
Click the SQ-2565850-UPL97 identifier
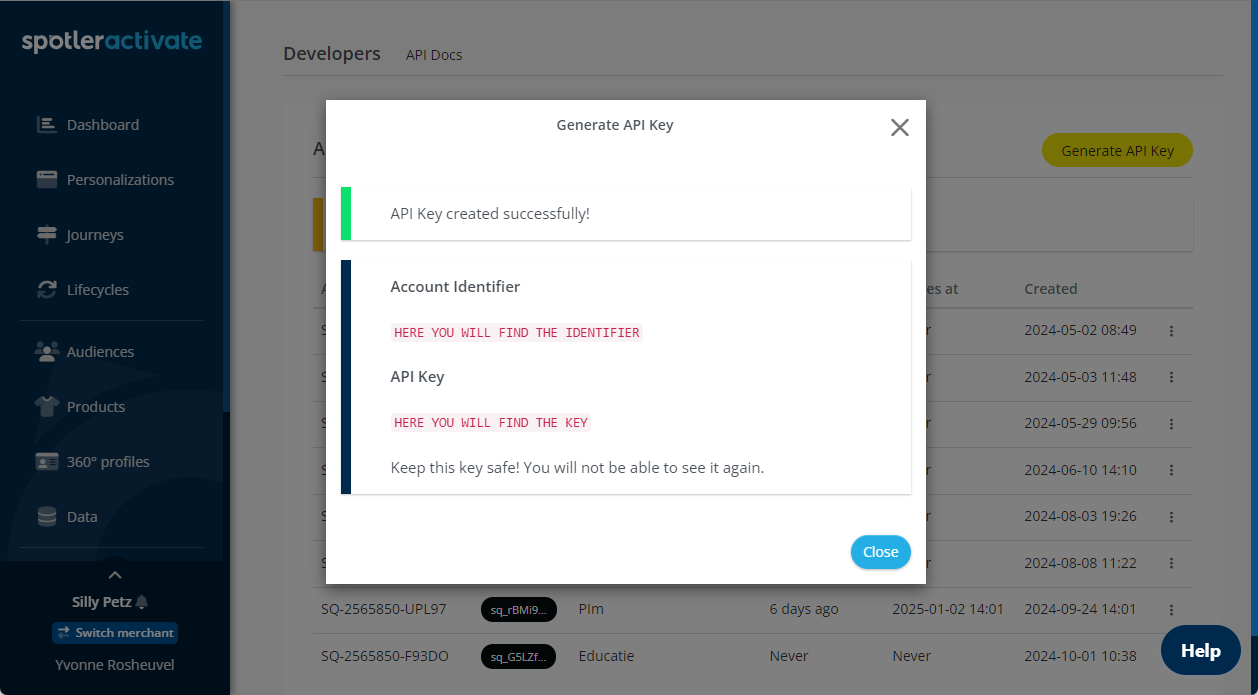pos(383,609)
